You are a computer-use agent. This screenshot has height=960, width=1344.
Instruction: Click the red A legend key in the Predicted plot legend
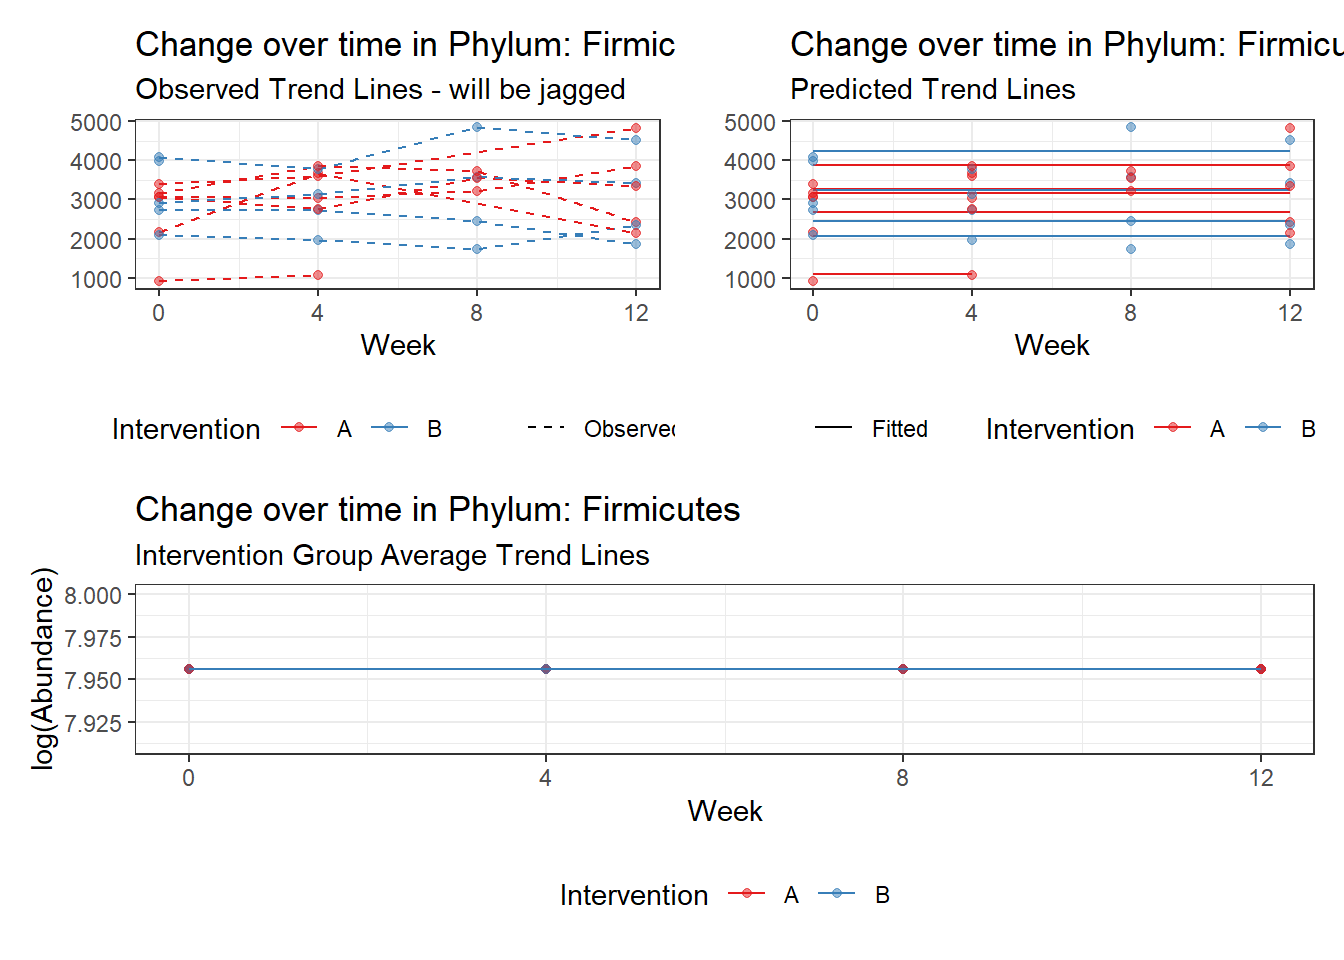coord(1172,428)
